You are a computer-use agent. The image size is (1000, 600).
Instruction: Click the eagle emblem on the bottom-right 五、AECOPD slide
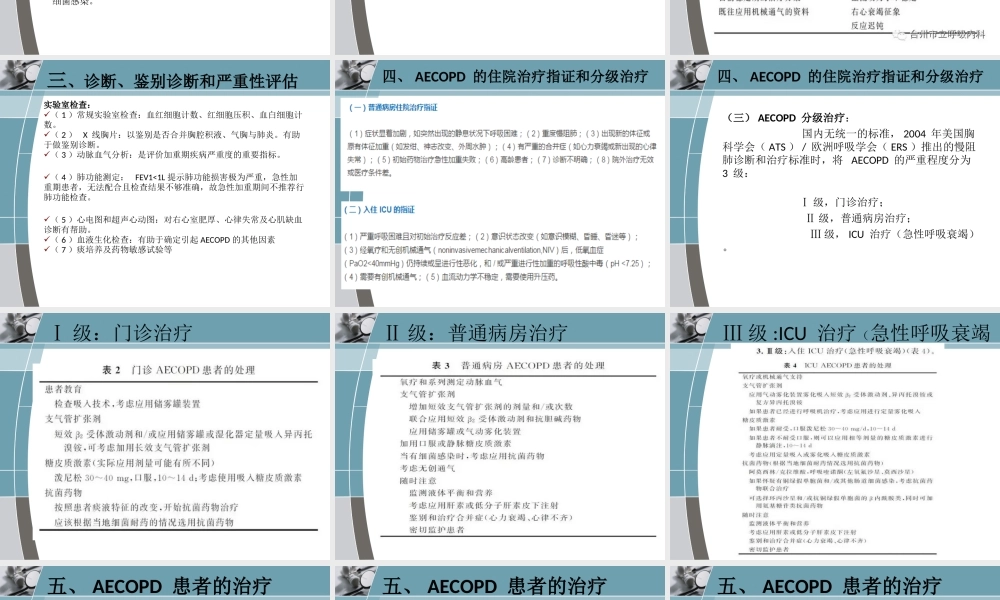pos(684,580)
